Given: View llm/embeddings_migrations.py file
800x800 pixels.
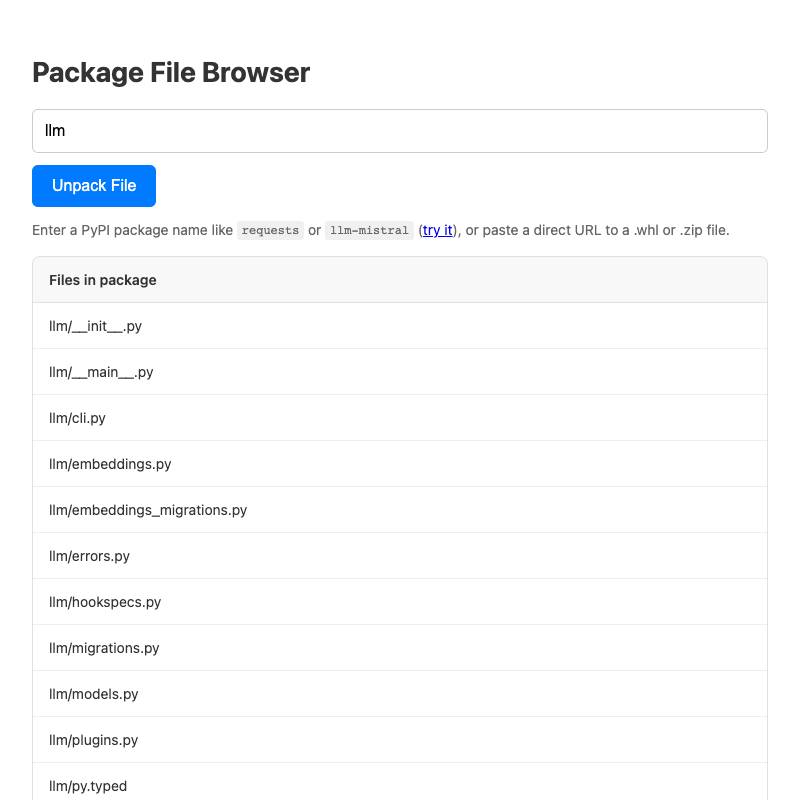Looking at the screenshot, I should point(148,510).
